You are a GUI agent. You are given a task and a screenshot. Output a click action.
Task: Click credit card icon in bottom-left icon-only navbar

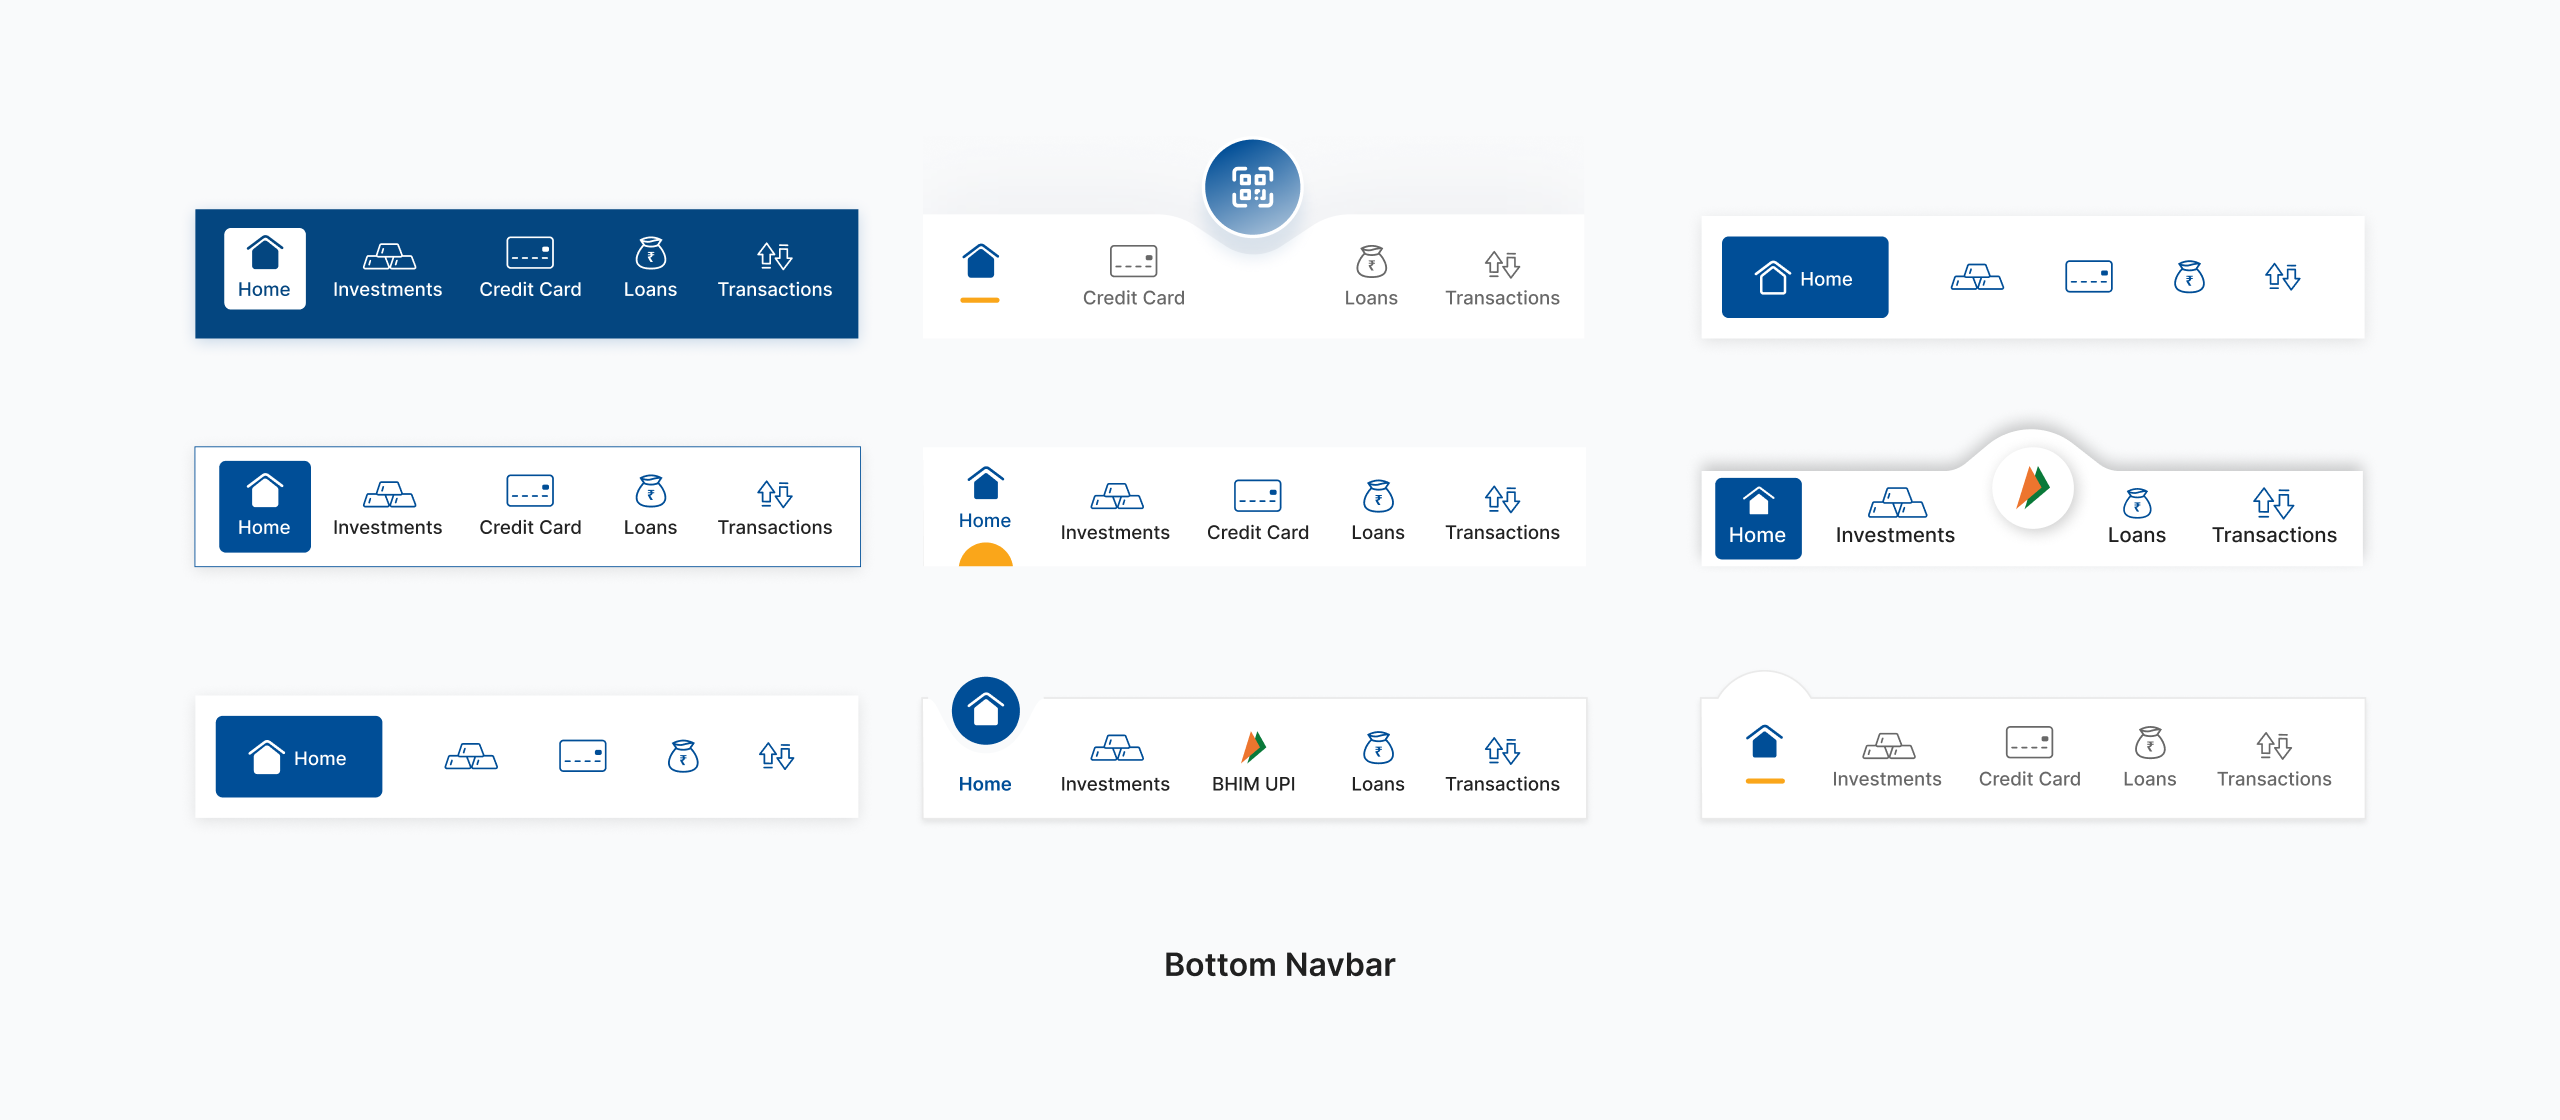click(582, 756)
